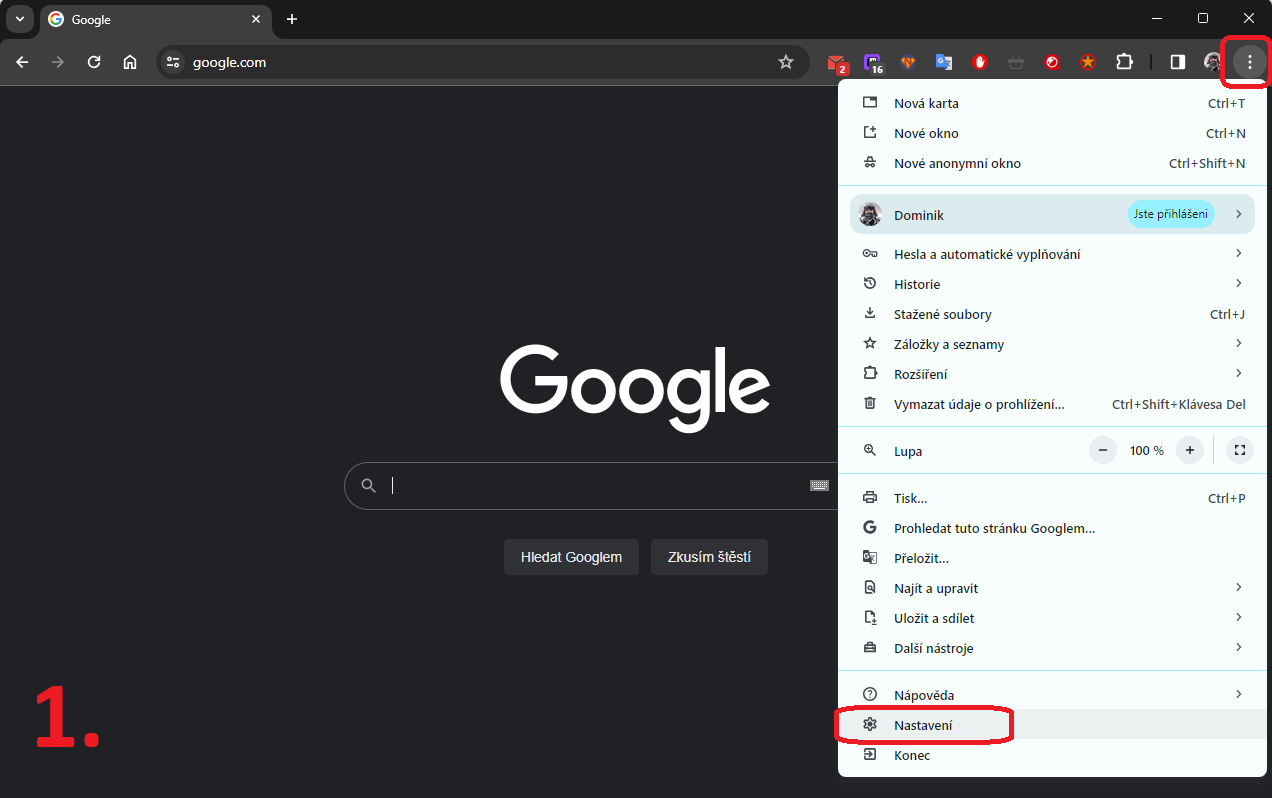Click the google.com address bar
This screenshot has width=1272, height=798.
[480, 62]
